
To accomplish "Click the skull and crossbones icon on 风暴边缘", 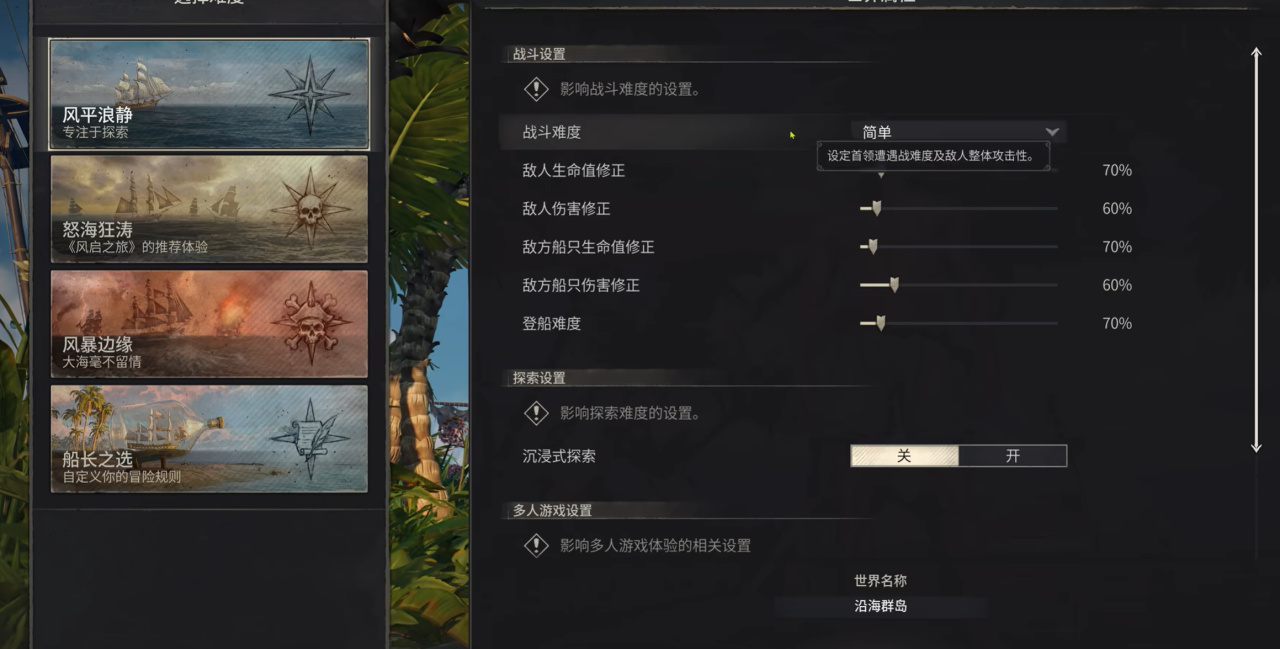I will pyautogui.click(x=311, y=323).
